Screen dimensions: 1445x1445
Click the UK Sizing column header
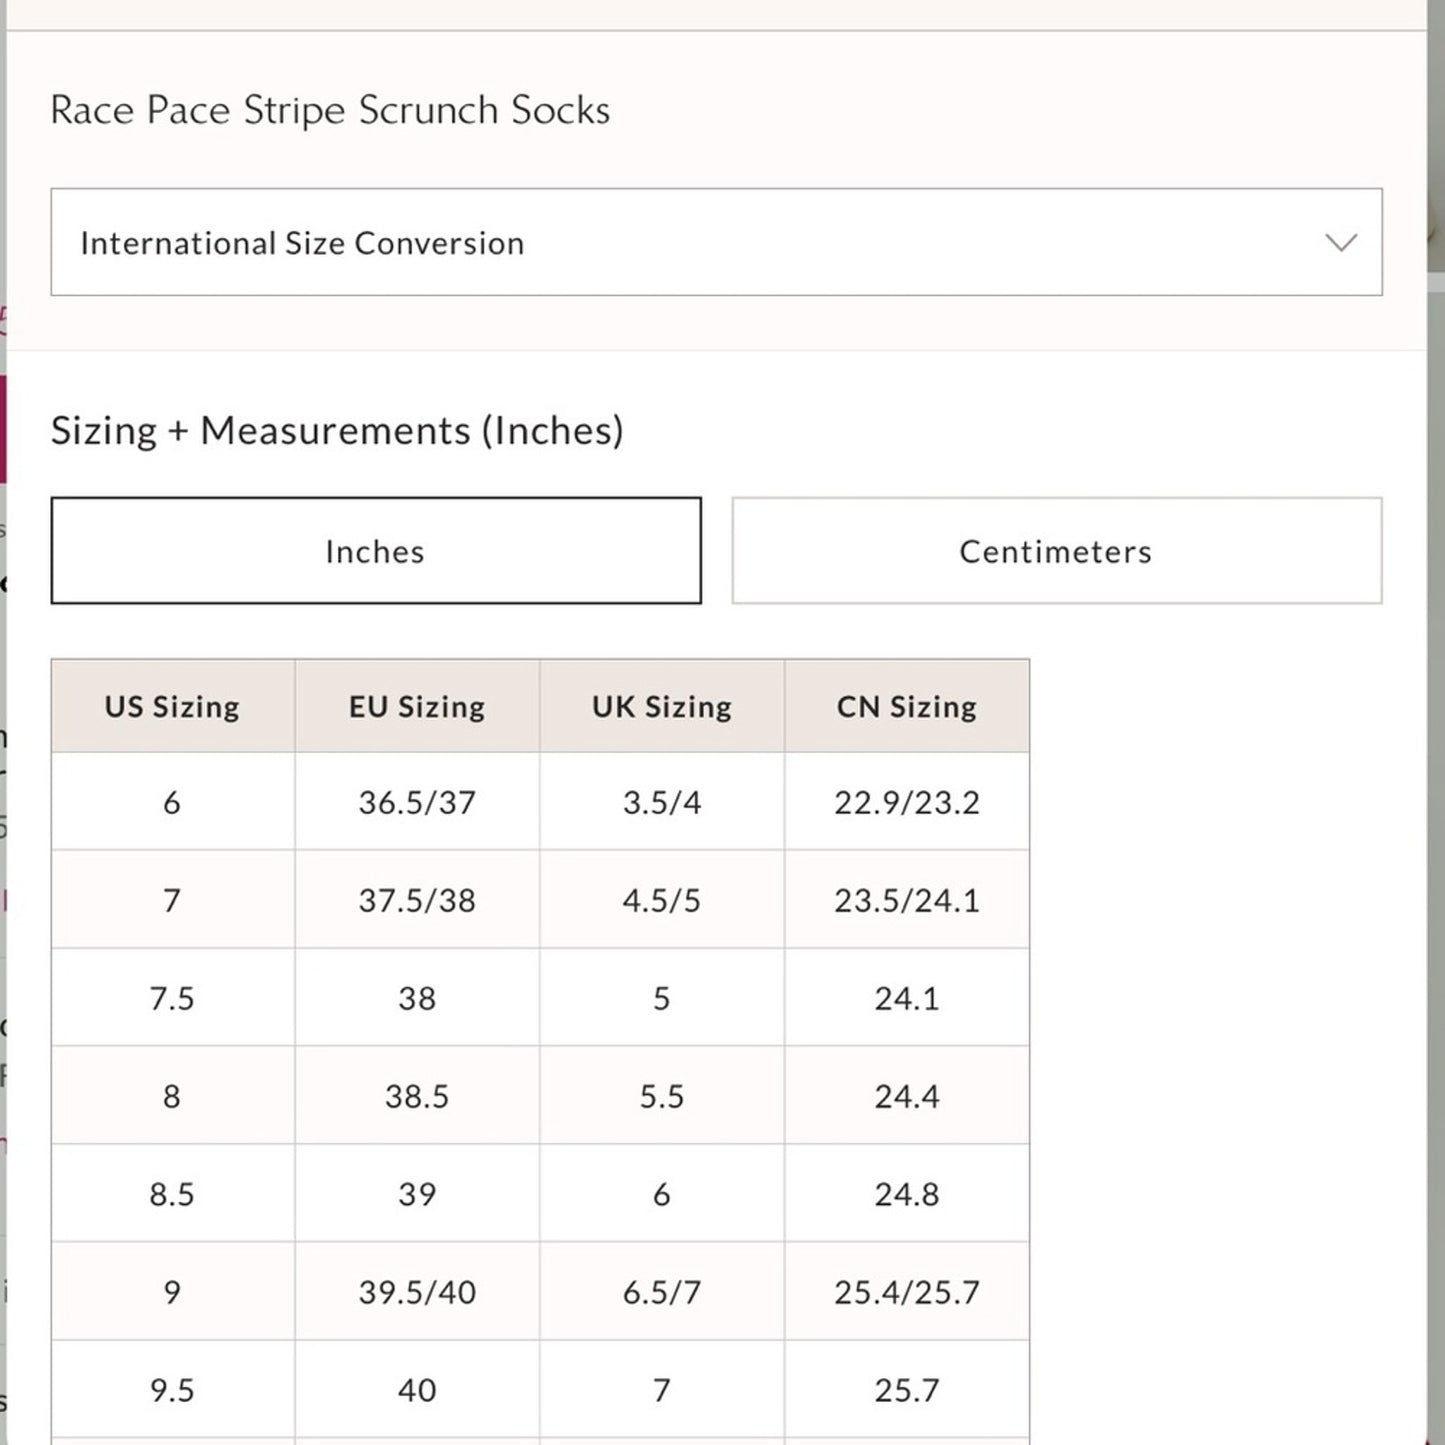point(660,706)
